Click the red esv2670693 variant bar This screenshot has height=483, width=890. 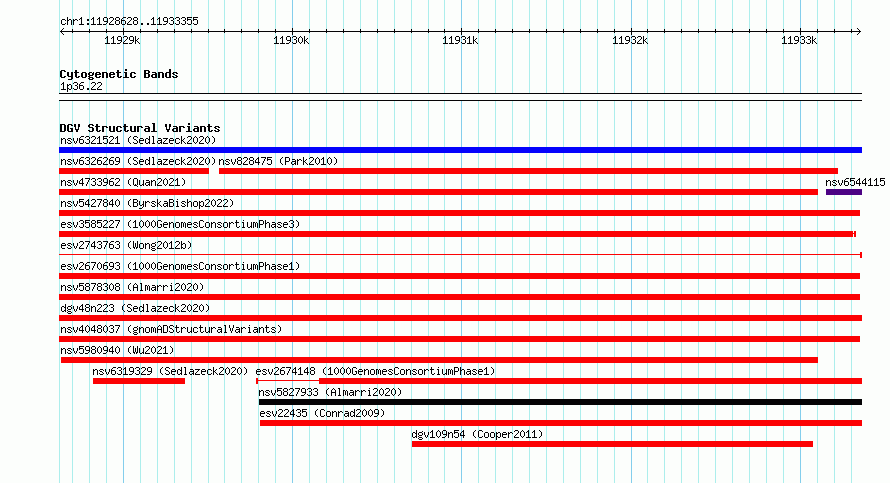click(x=460, y=276)
